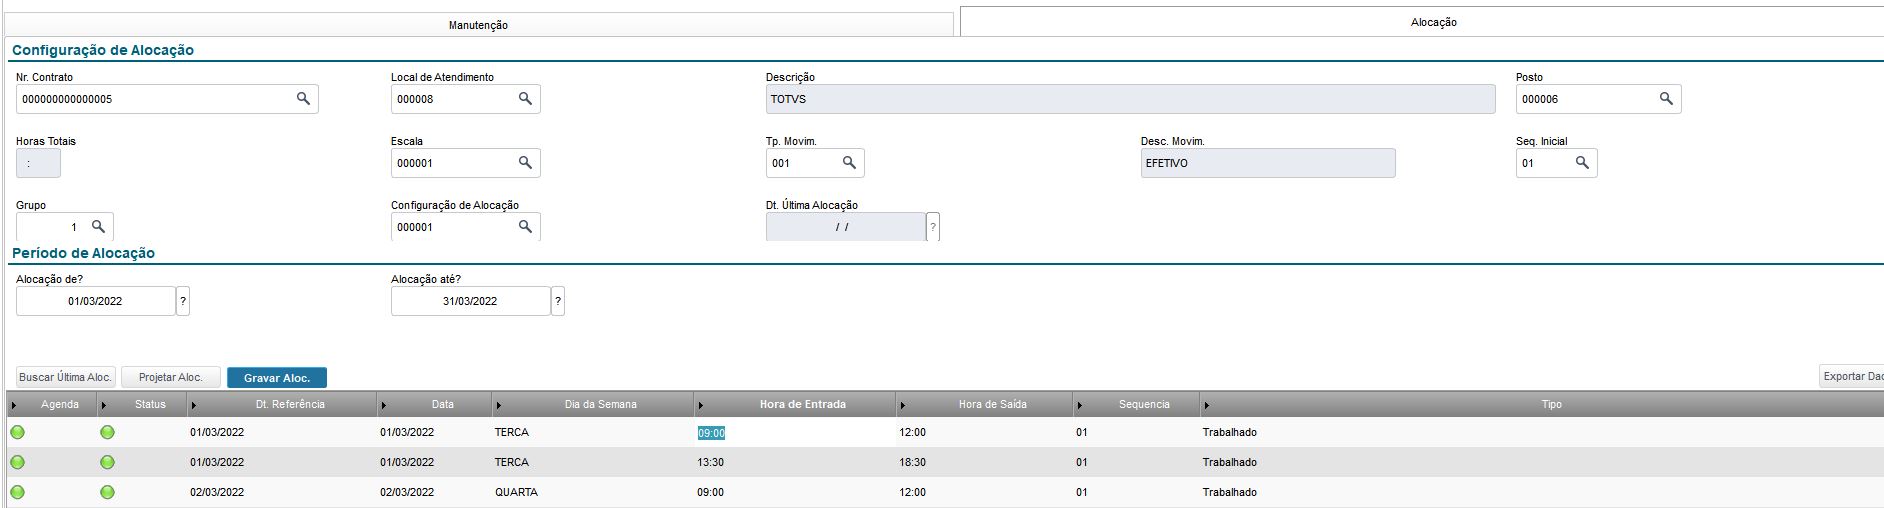The image size is (1884, 508).
Task: Expand Data column header arrow
Action: (384, 405)
